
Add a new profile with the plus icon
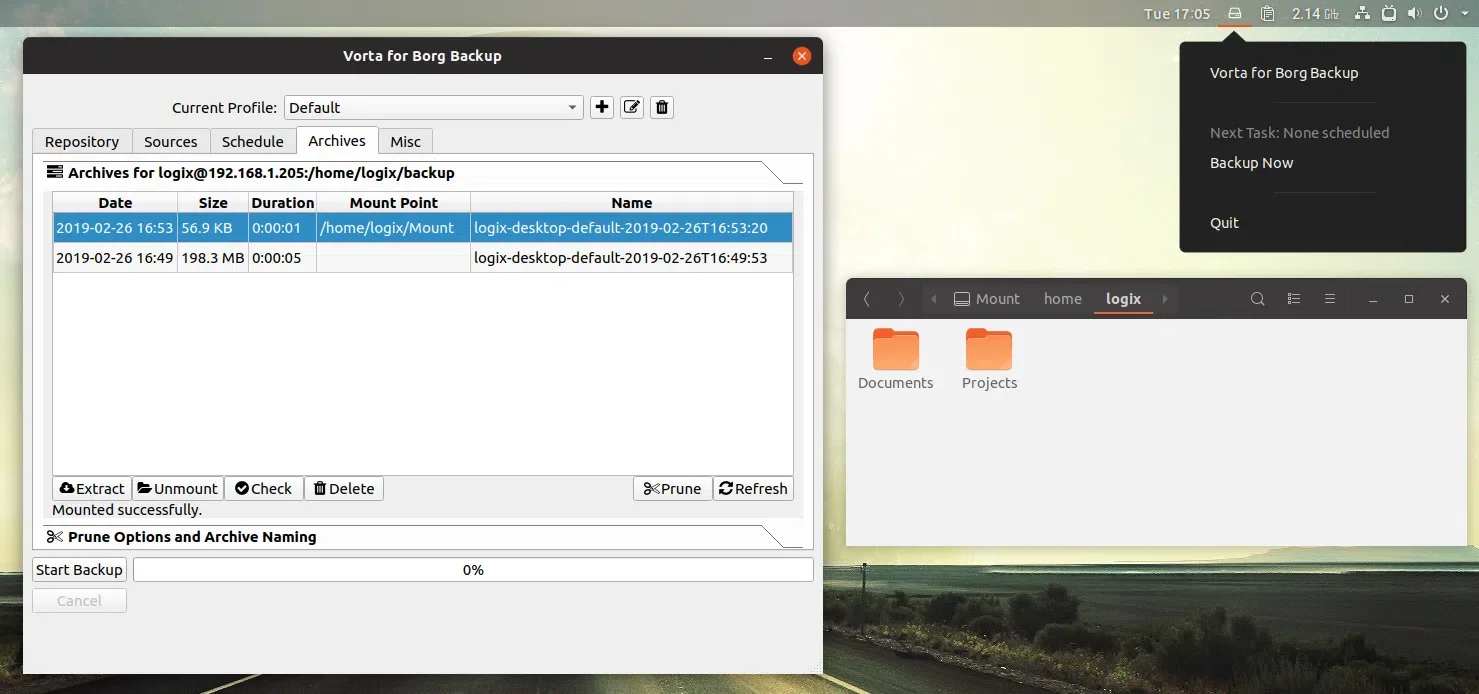601,107
